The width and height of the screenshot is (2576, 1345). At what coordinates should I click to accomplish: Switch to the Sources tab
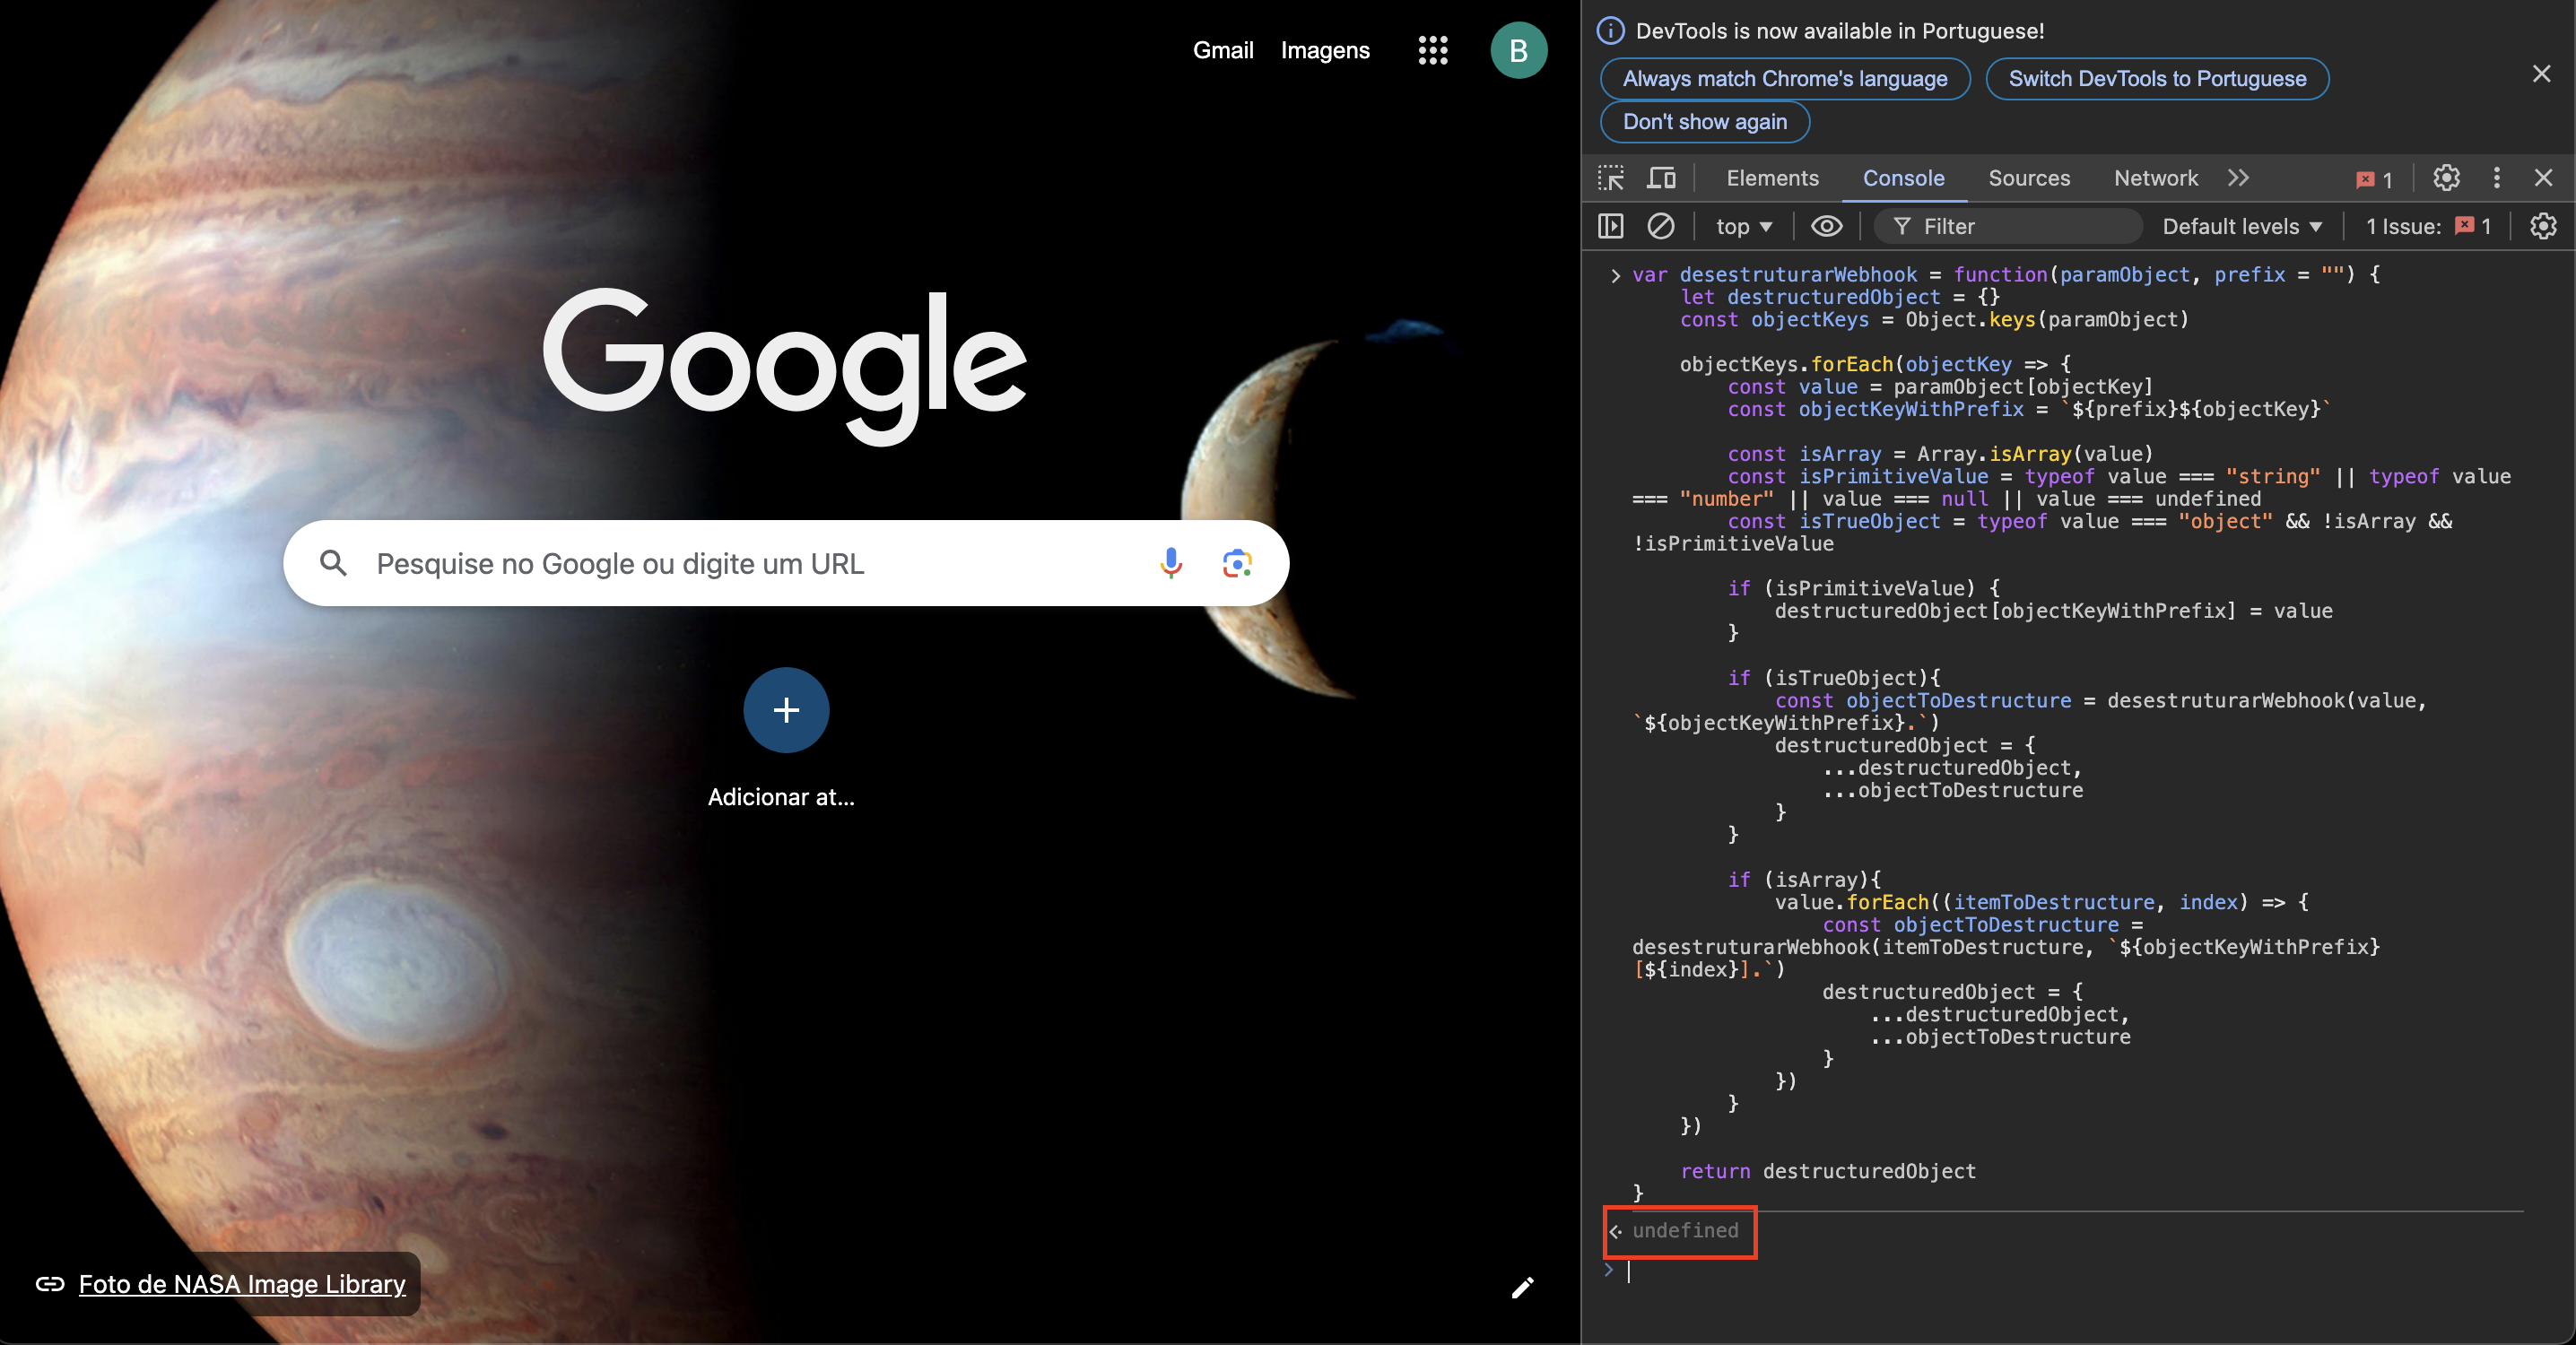[2029, 178]
